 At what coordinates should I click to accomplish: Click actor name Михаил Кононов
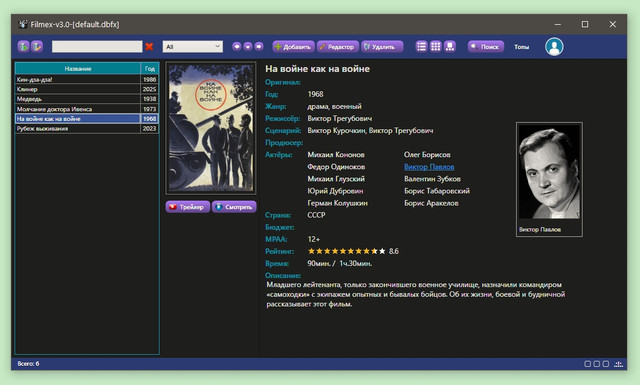336,155
